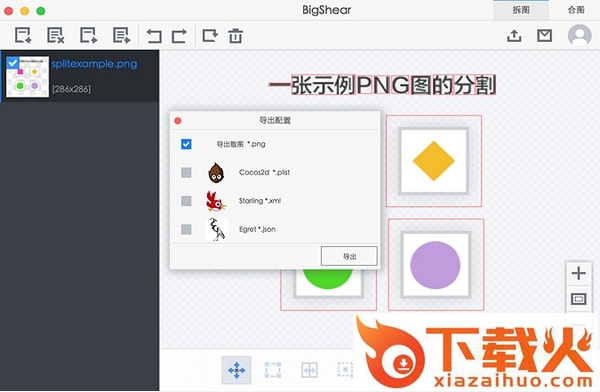Open the user profile avatar

click(x=579, y=36)
